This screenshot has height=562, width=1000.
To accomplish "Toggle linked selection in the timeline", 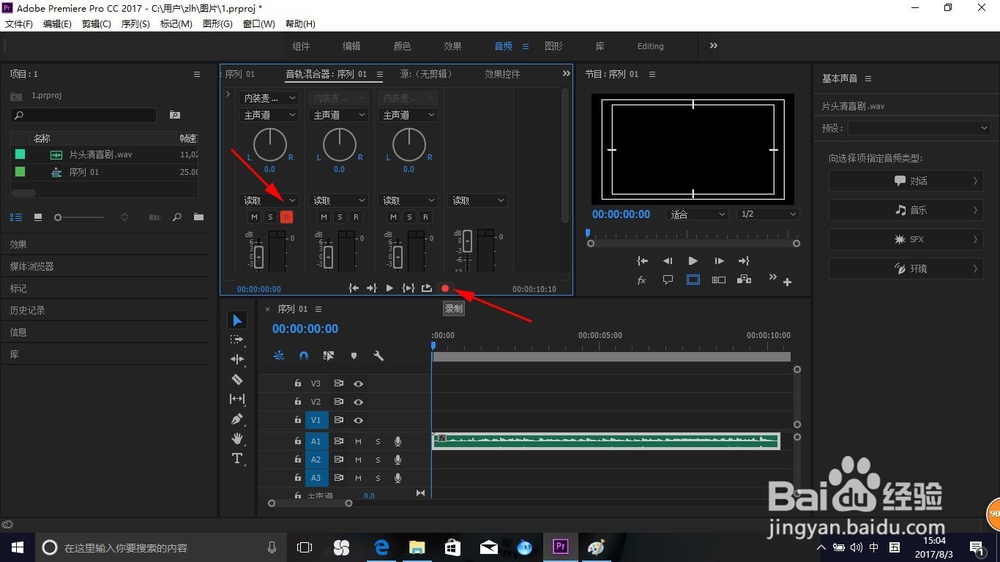I will (x=328, y=356).
